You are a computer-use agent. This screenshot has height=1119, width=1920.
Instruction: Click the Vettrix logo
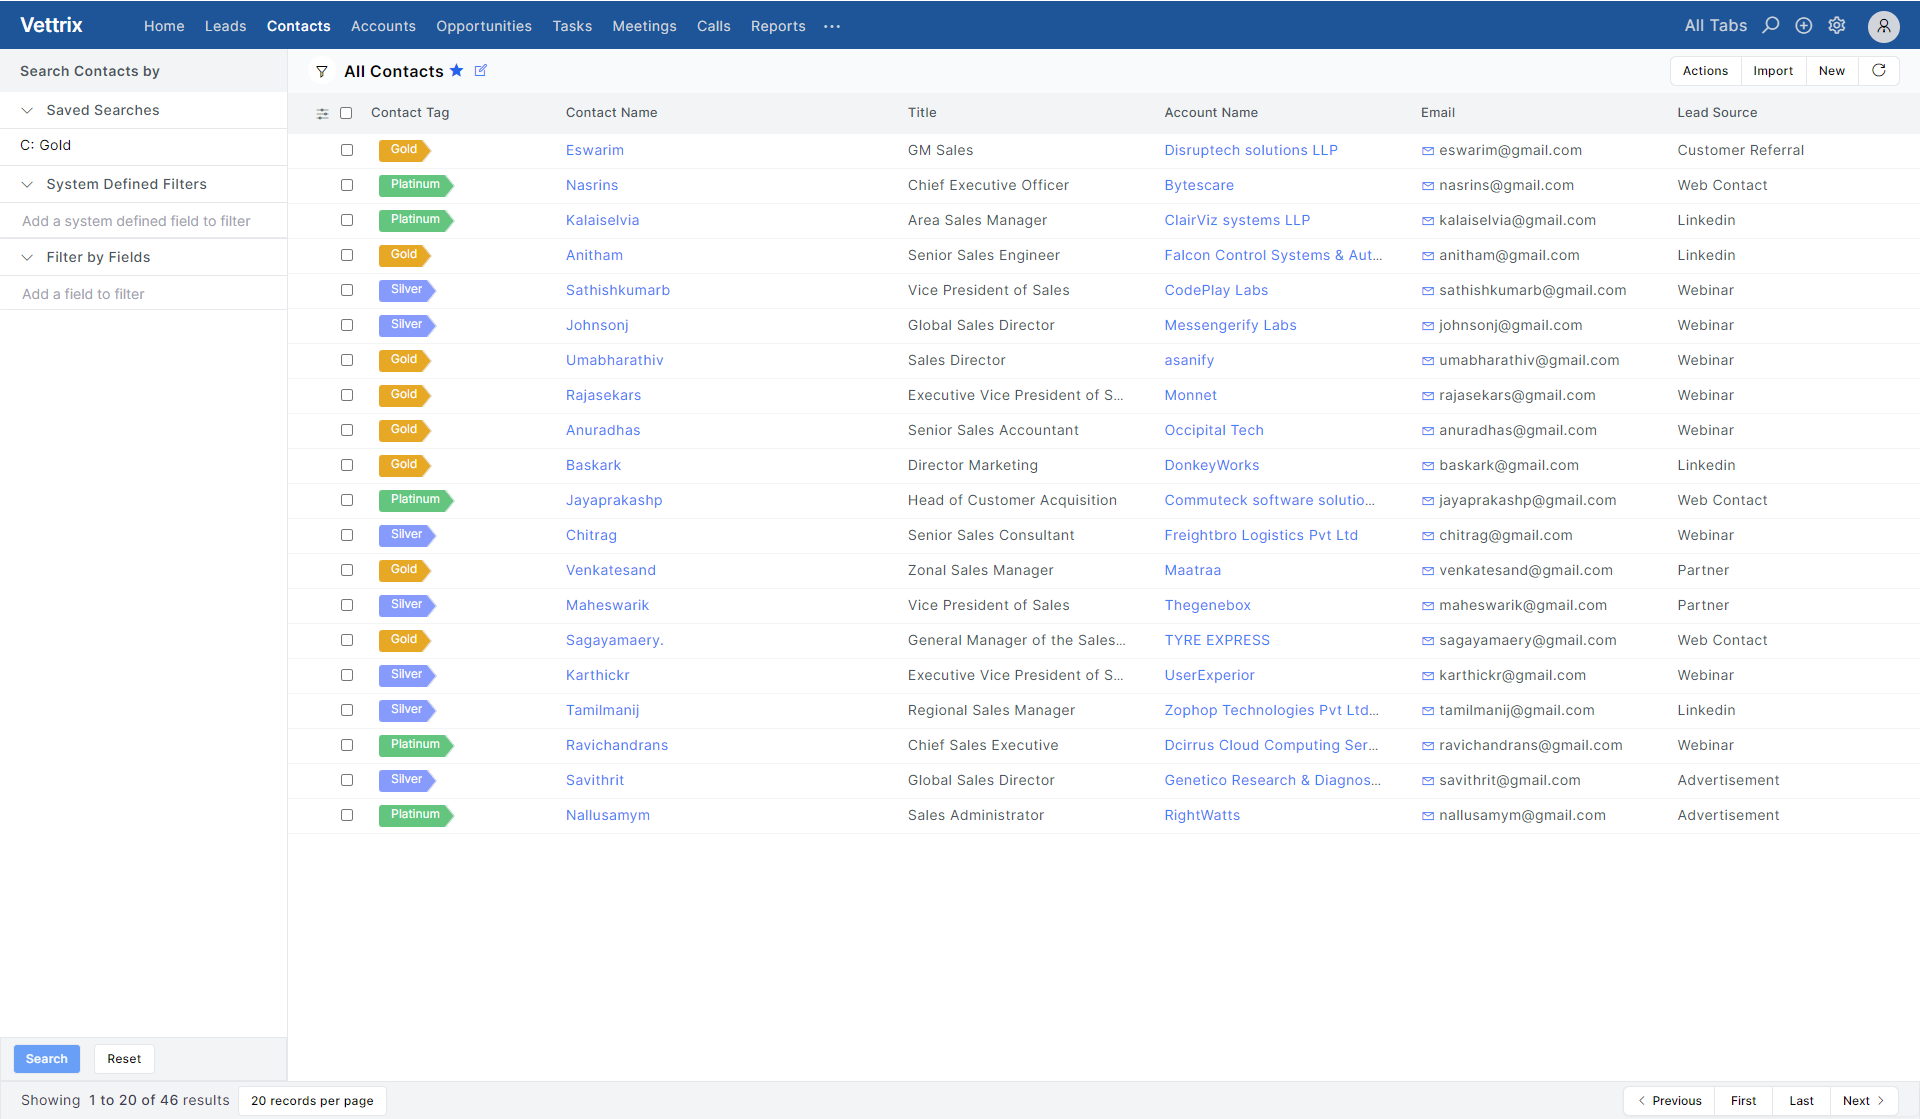(x=51, y=25)
